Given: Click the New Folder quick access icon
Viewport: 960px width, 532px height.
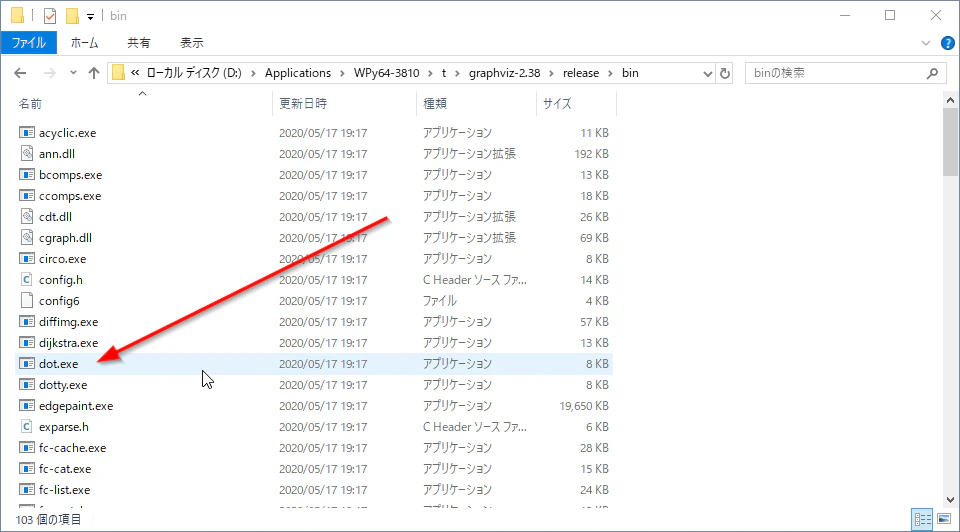Looking at the screenshot, I should pos(72,16).
